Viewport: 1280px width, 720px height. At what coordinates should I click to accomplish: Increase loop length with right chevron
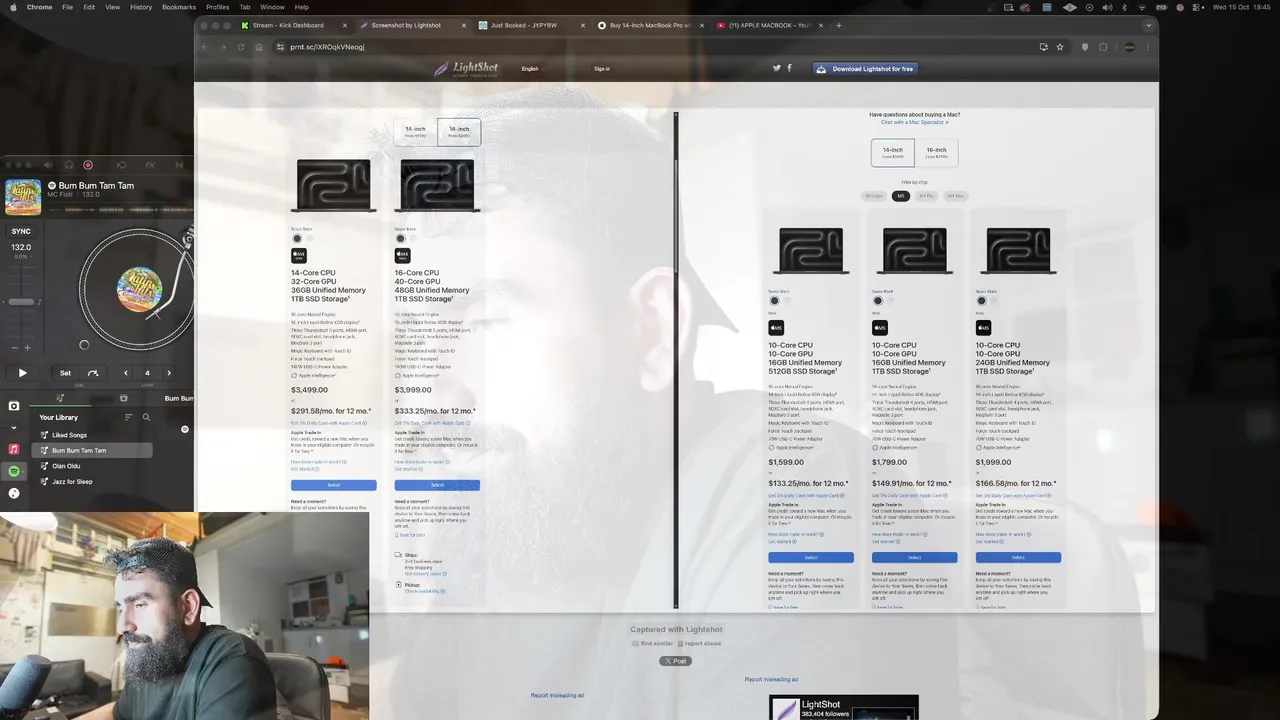pos(169,373)
